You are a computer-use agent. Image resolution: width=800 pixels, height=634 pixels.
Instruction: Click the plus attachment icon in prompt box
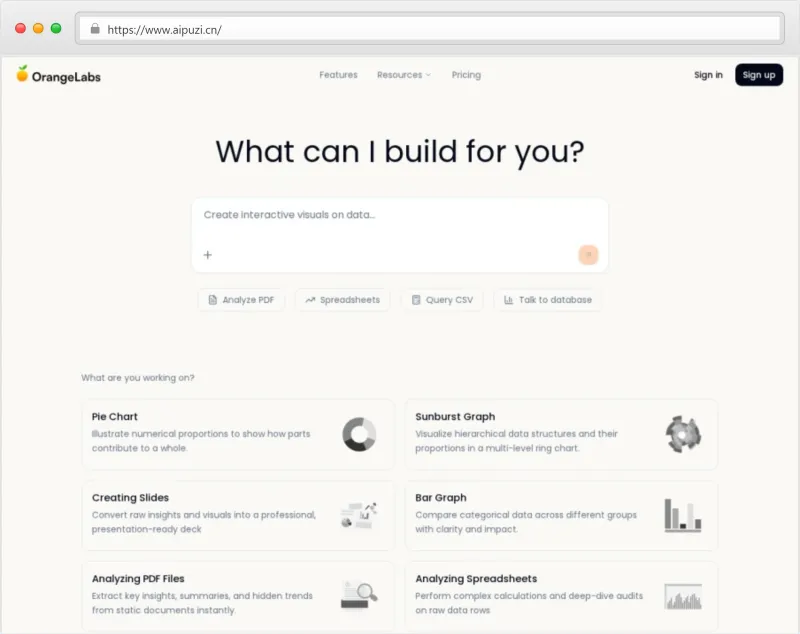(208, 255)
